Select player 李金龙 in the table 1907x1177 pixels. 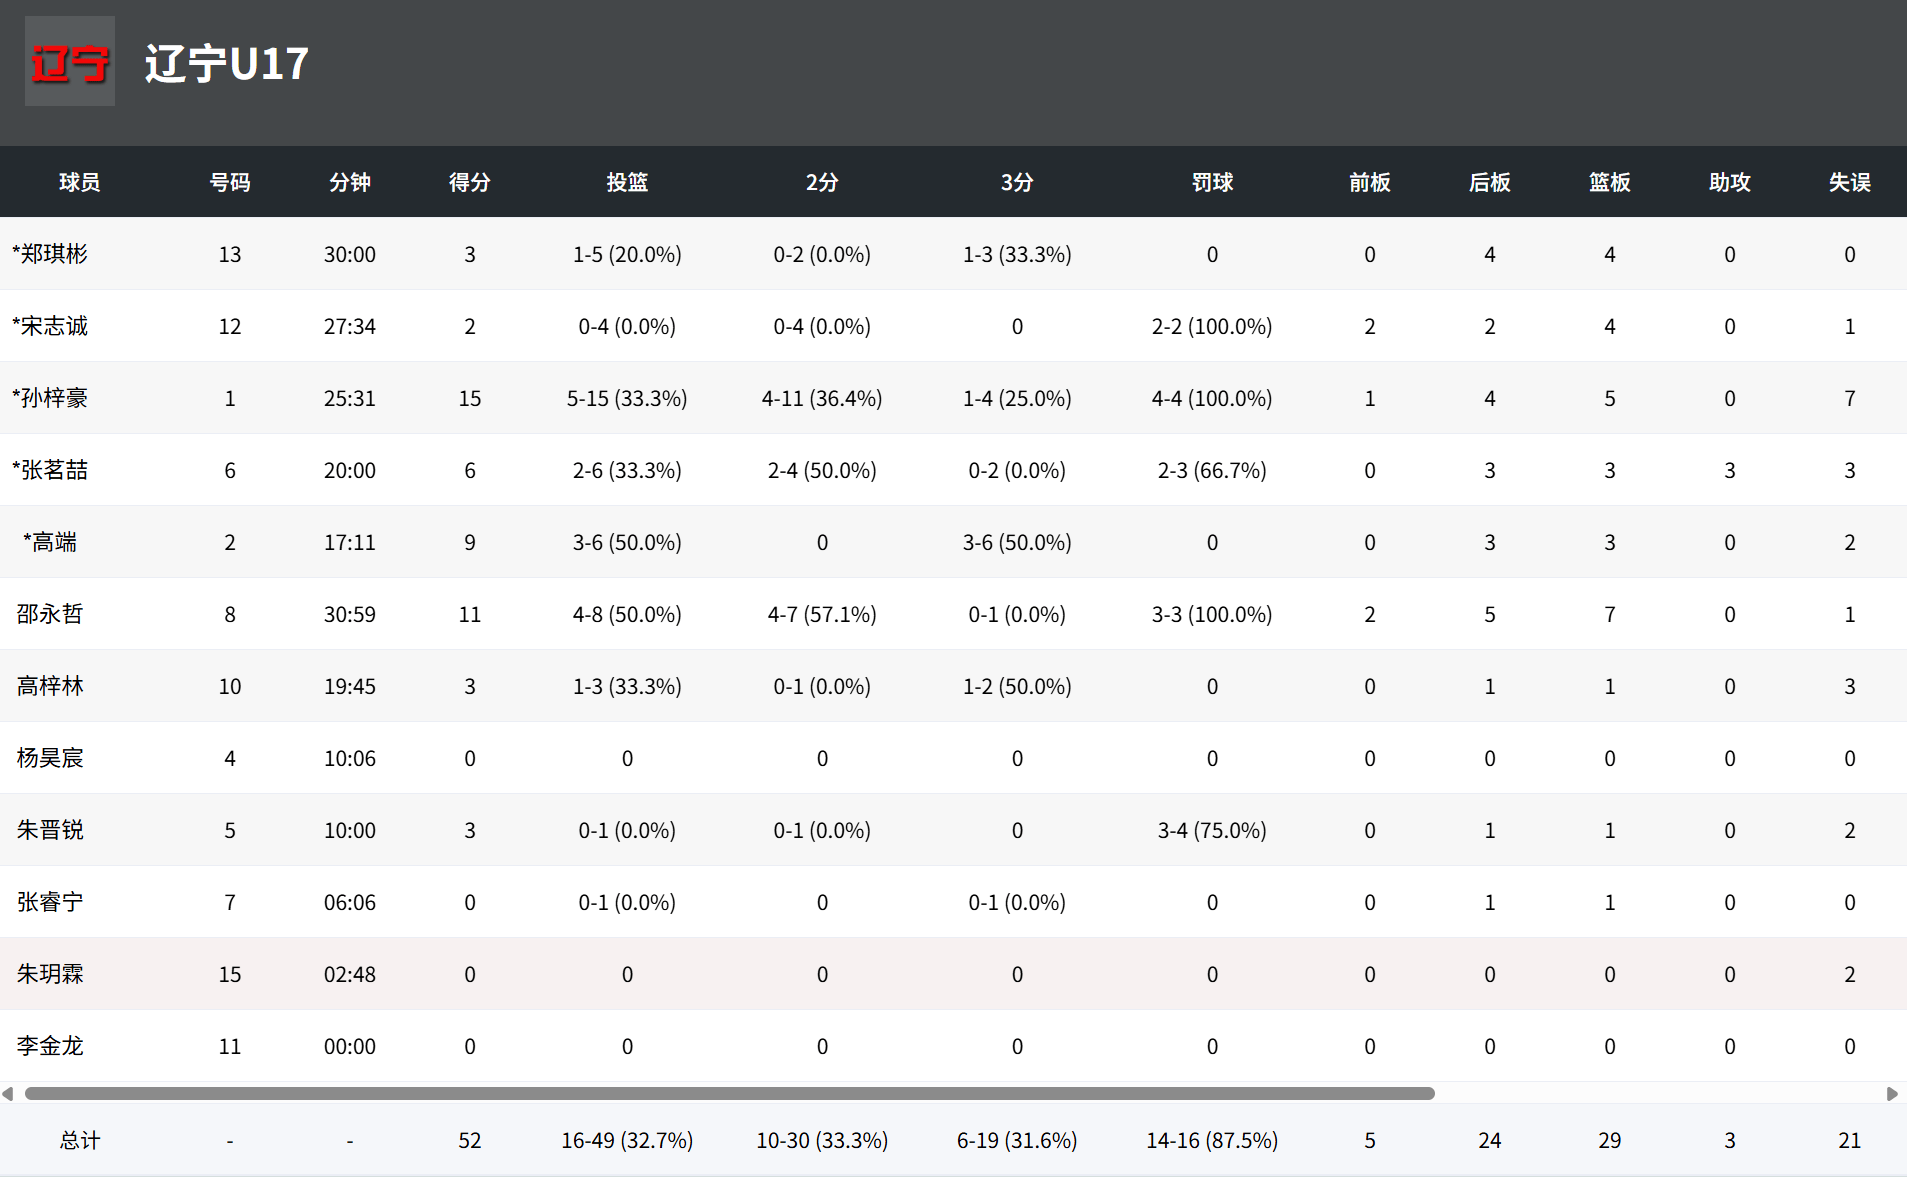click(50, 1046)
